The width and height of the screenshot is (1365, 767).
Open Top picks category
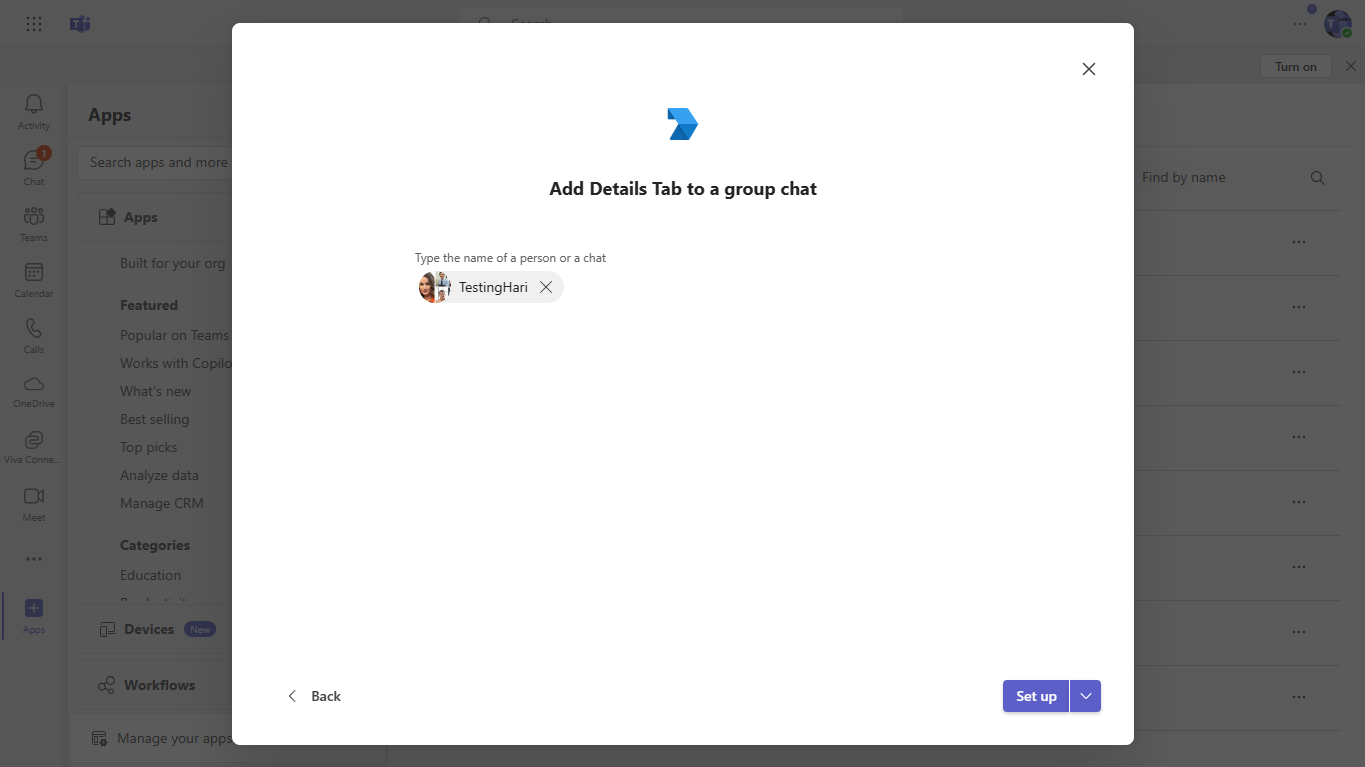click(148, 447)
